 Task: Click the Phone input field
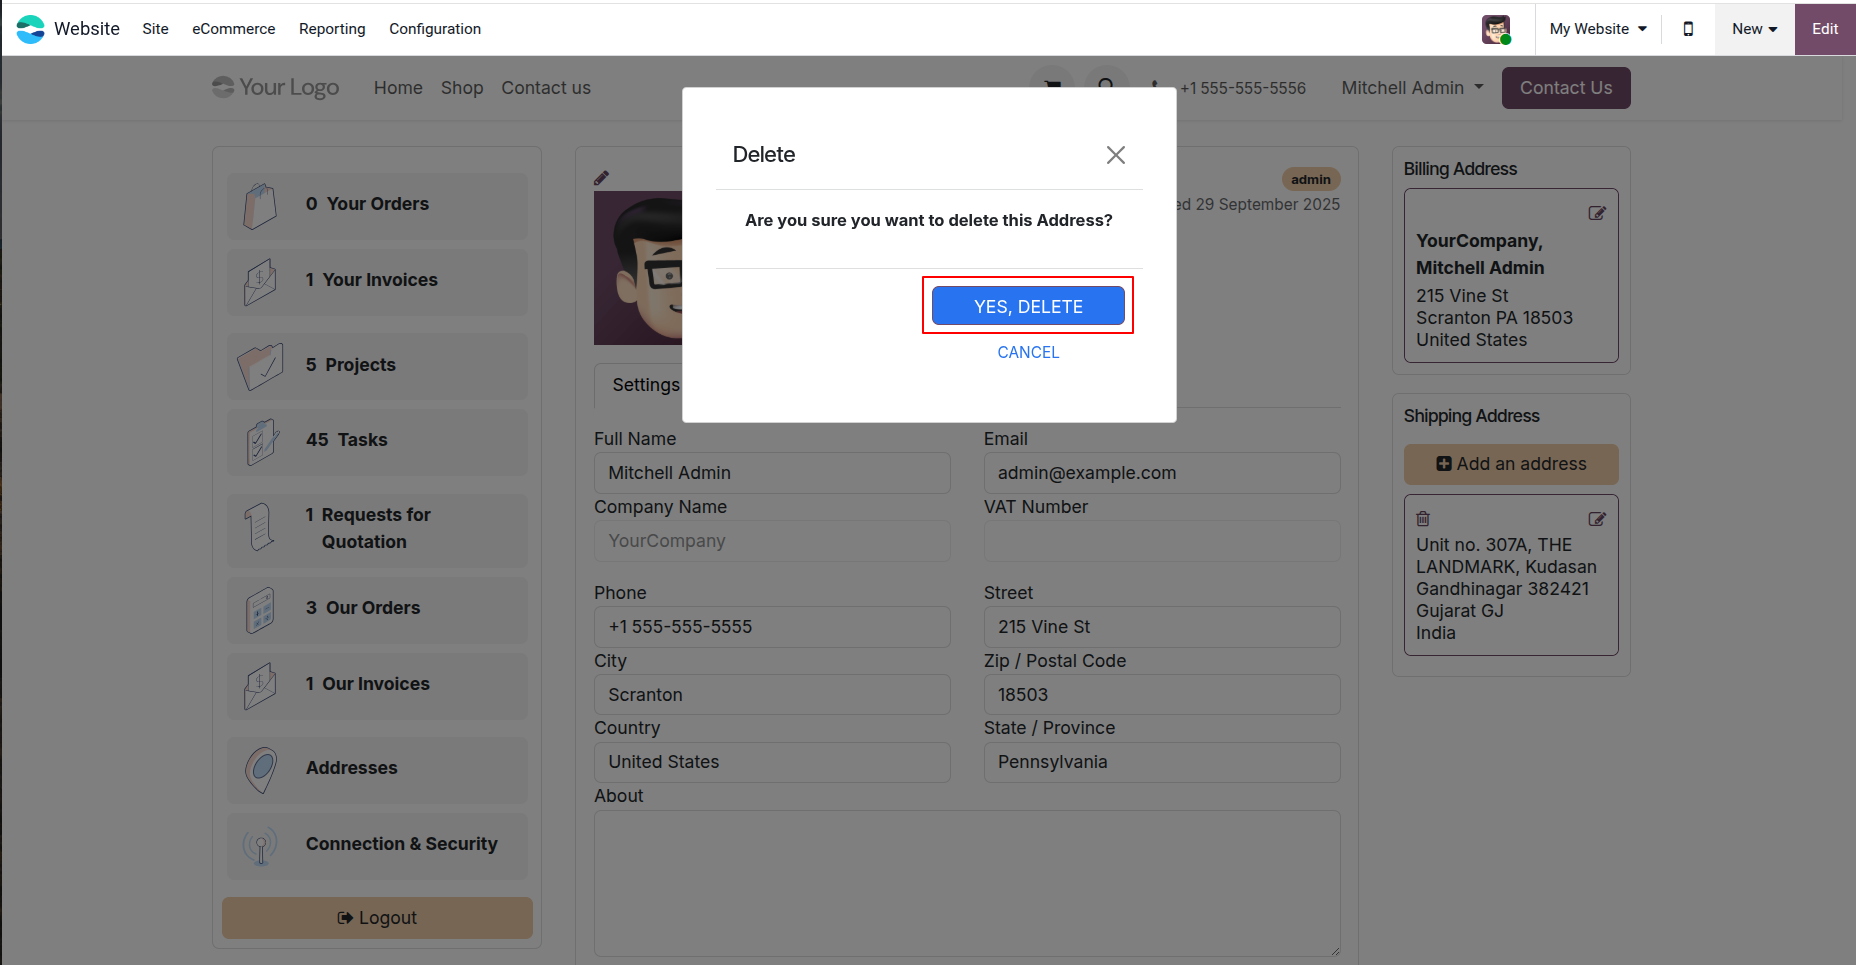pyautogui.click(x=772, y=627)
